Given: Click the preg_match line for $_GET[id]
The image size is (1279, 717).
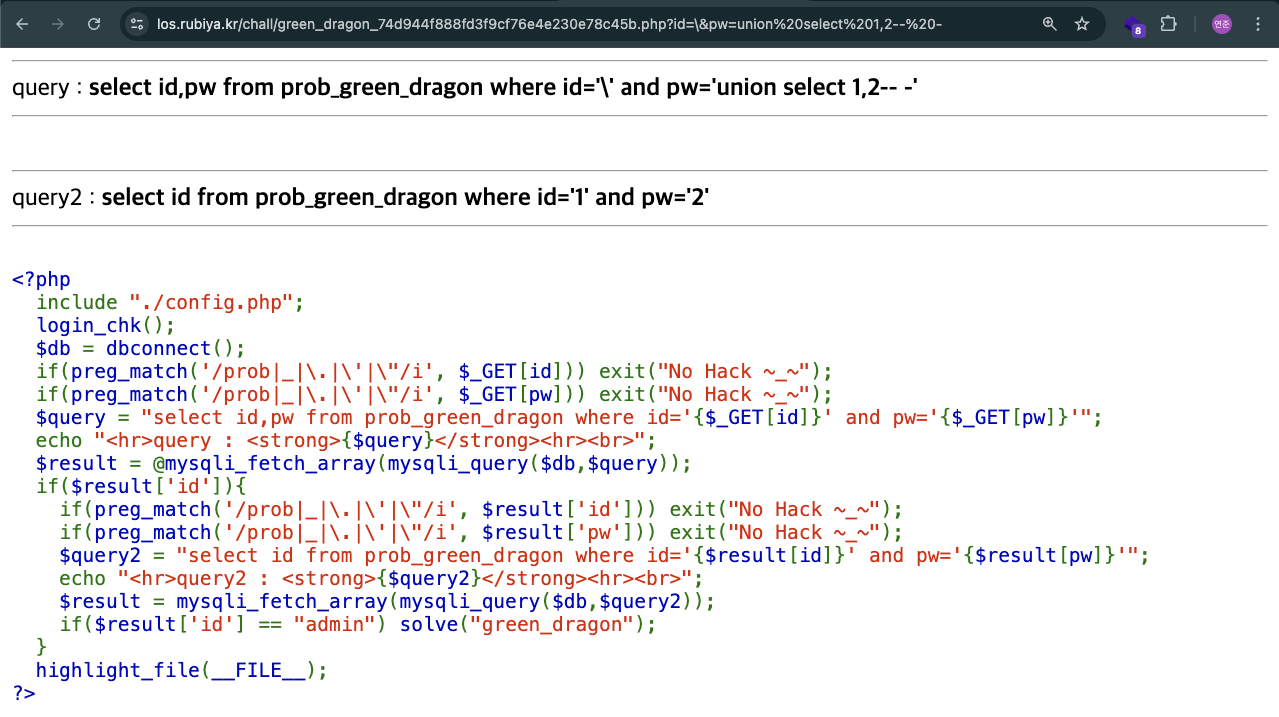Looking at the screenshot, I should click(x=434, y=372).
